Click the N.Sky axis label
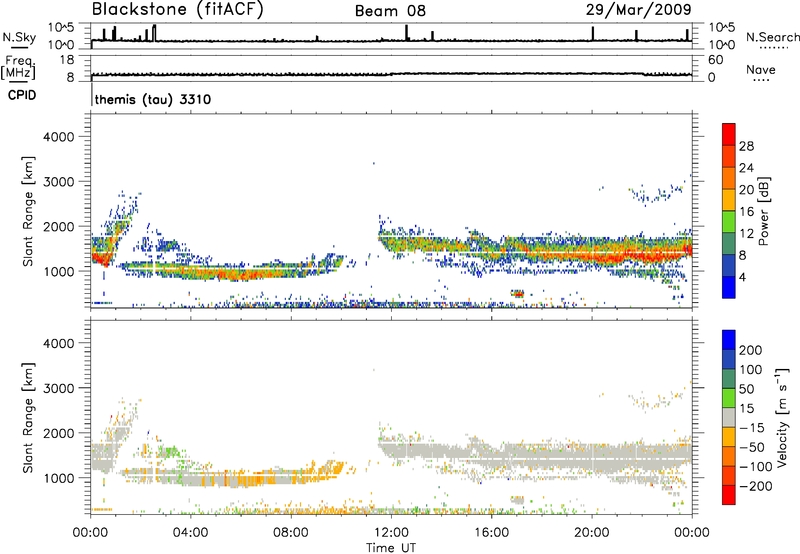 click(x=19, y=37)
